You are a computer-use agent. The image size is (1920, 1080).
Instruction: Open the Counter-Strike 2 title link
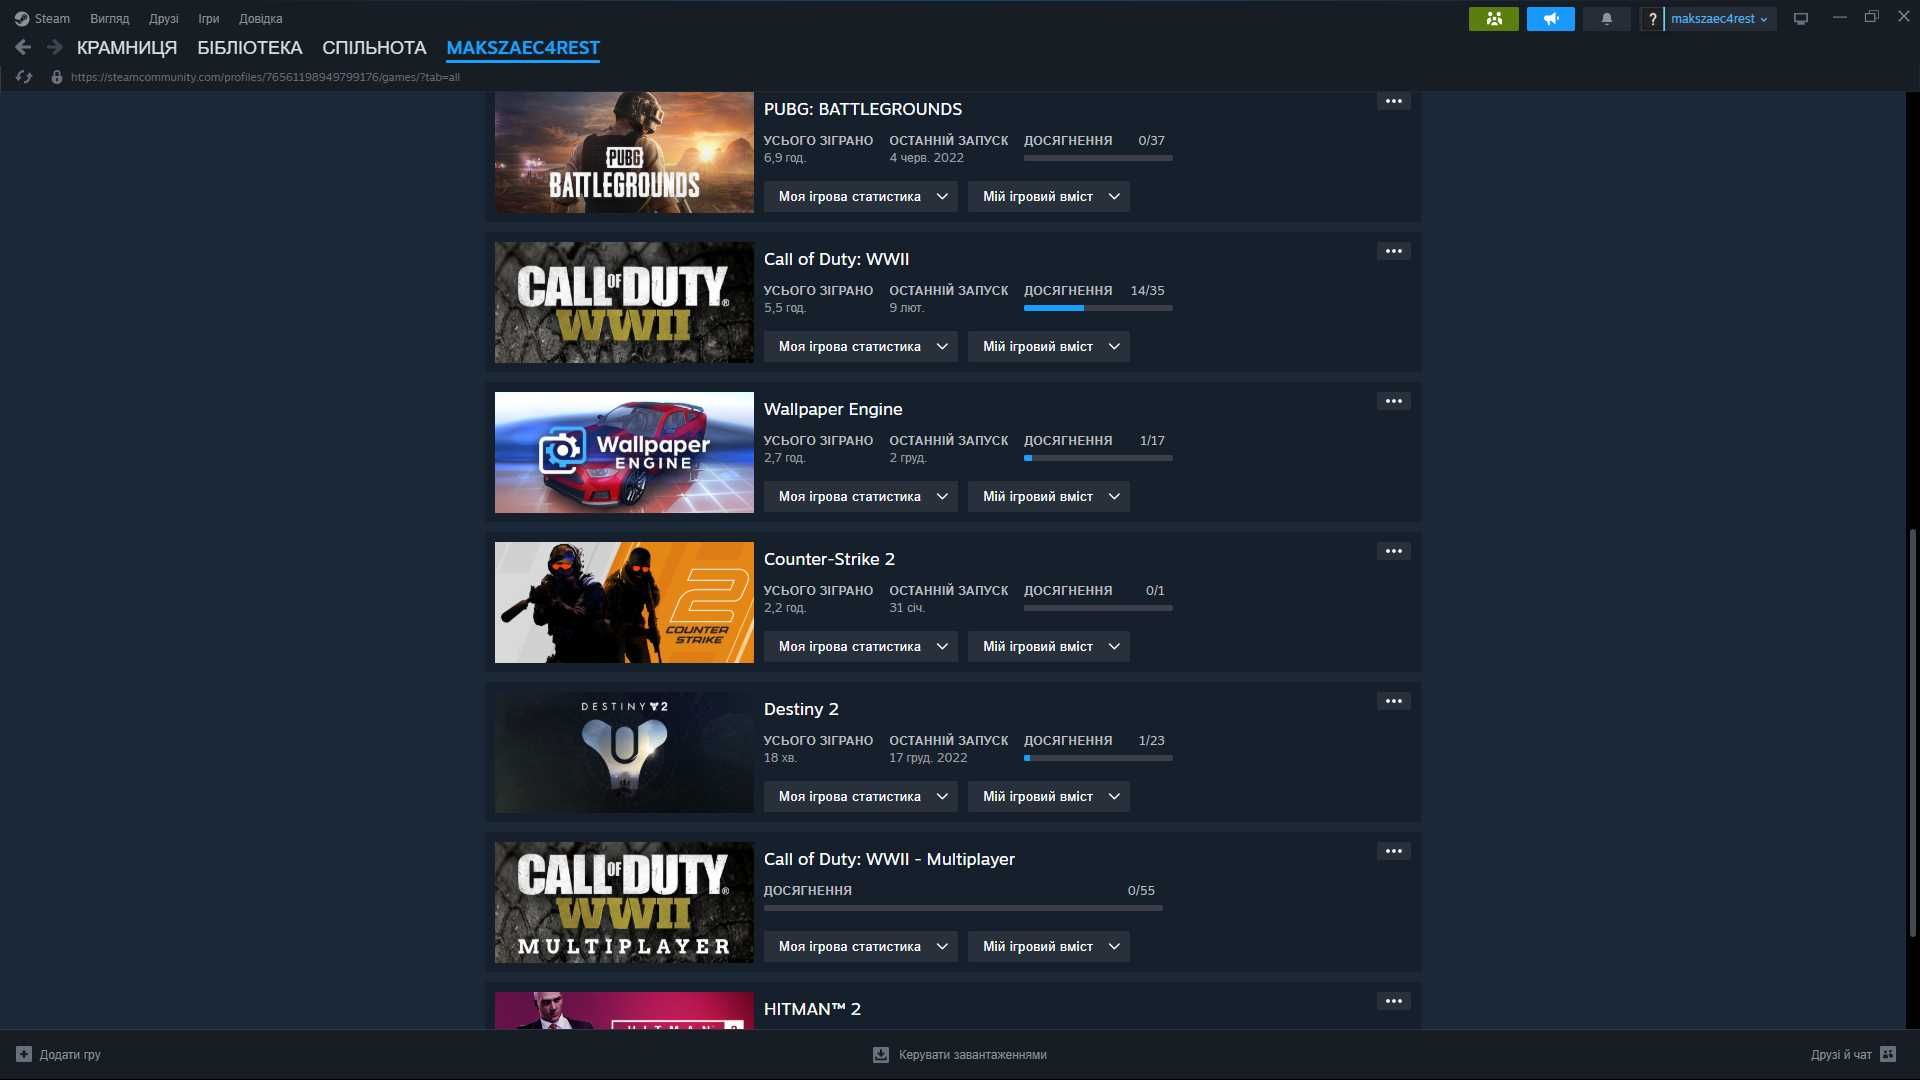coord(829,559)
